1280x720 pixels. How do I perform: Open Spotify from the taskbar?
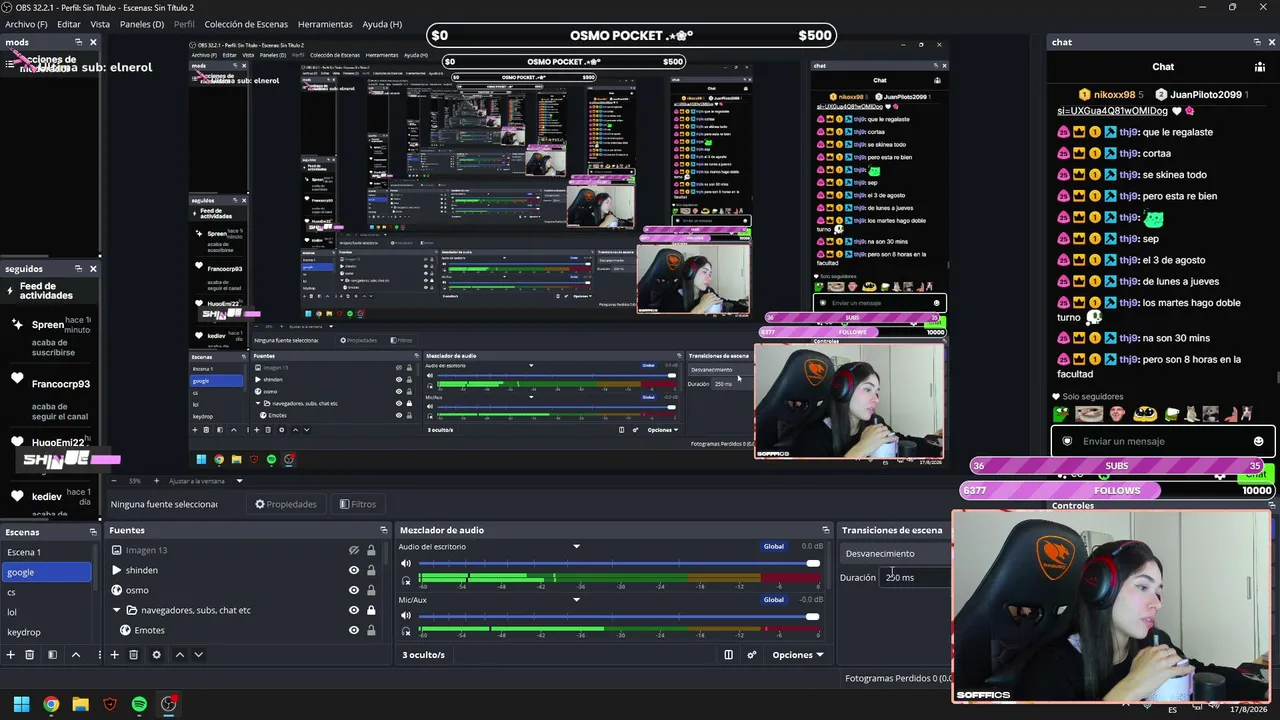click(139, 704)
